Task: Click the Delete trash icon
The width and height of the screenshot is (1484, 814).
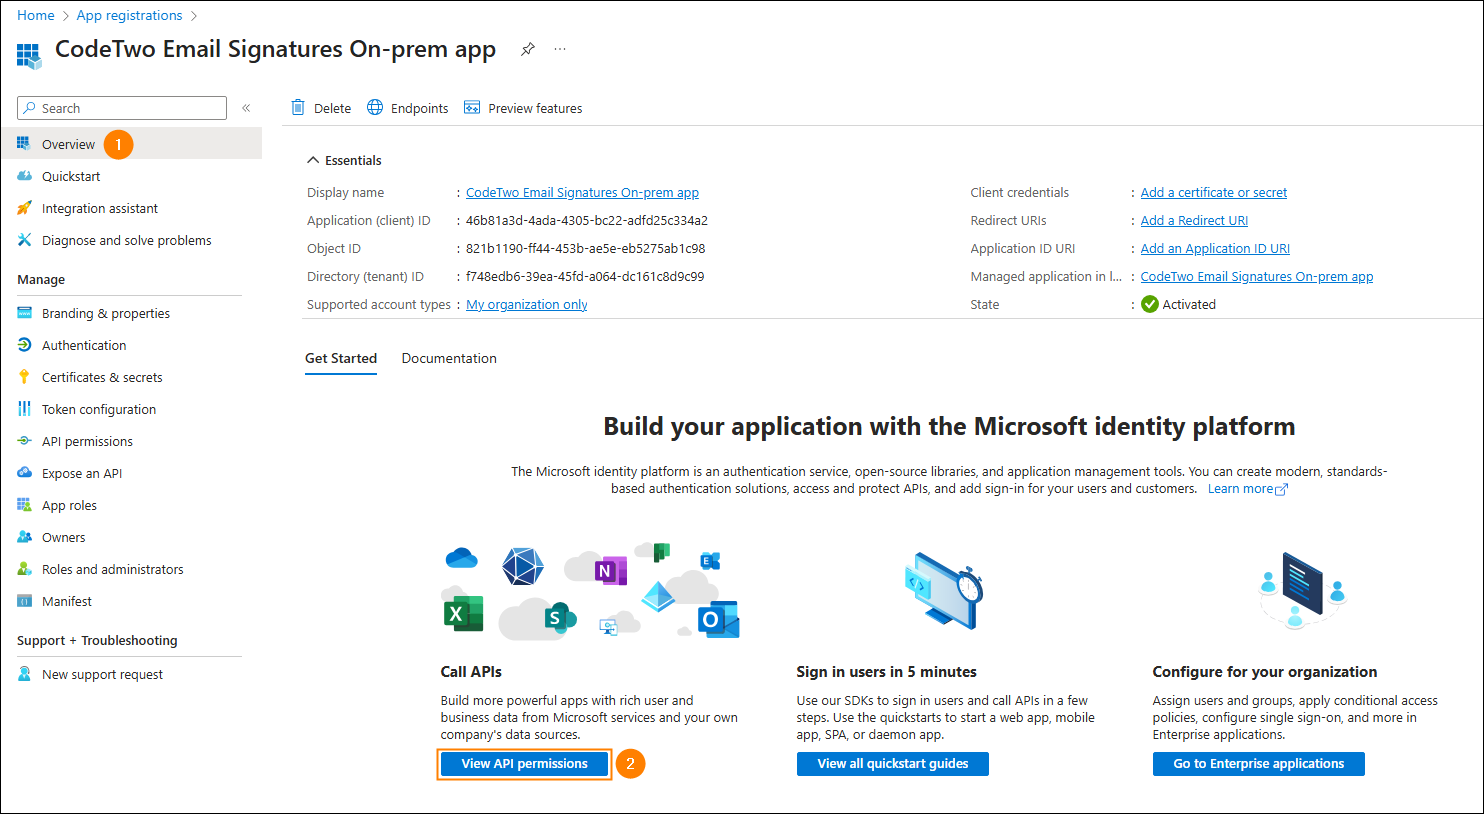Action: click(x=298, y=108)
